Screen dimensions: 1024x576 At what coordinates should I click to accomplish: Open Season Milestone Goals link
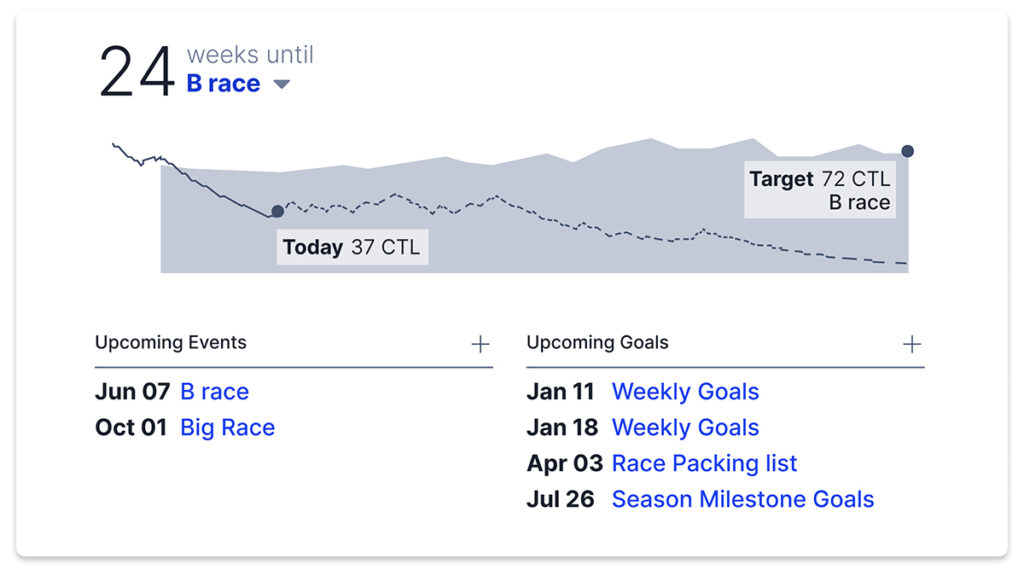742,500
